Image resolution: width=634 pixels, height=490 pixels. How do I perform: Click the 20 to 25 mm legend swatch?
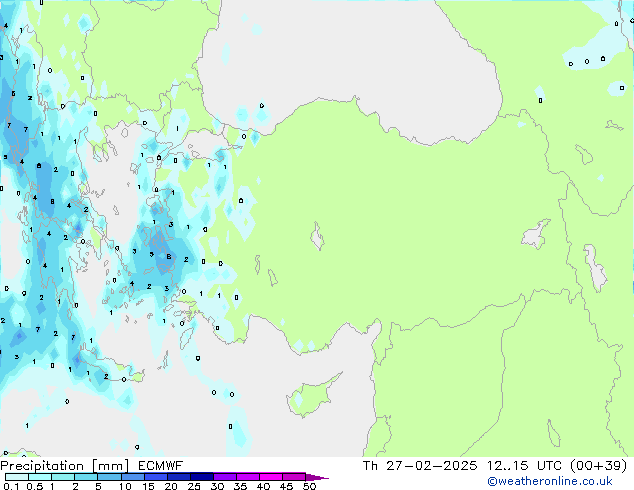179,477
